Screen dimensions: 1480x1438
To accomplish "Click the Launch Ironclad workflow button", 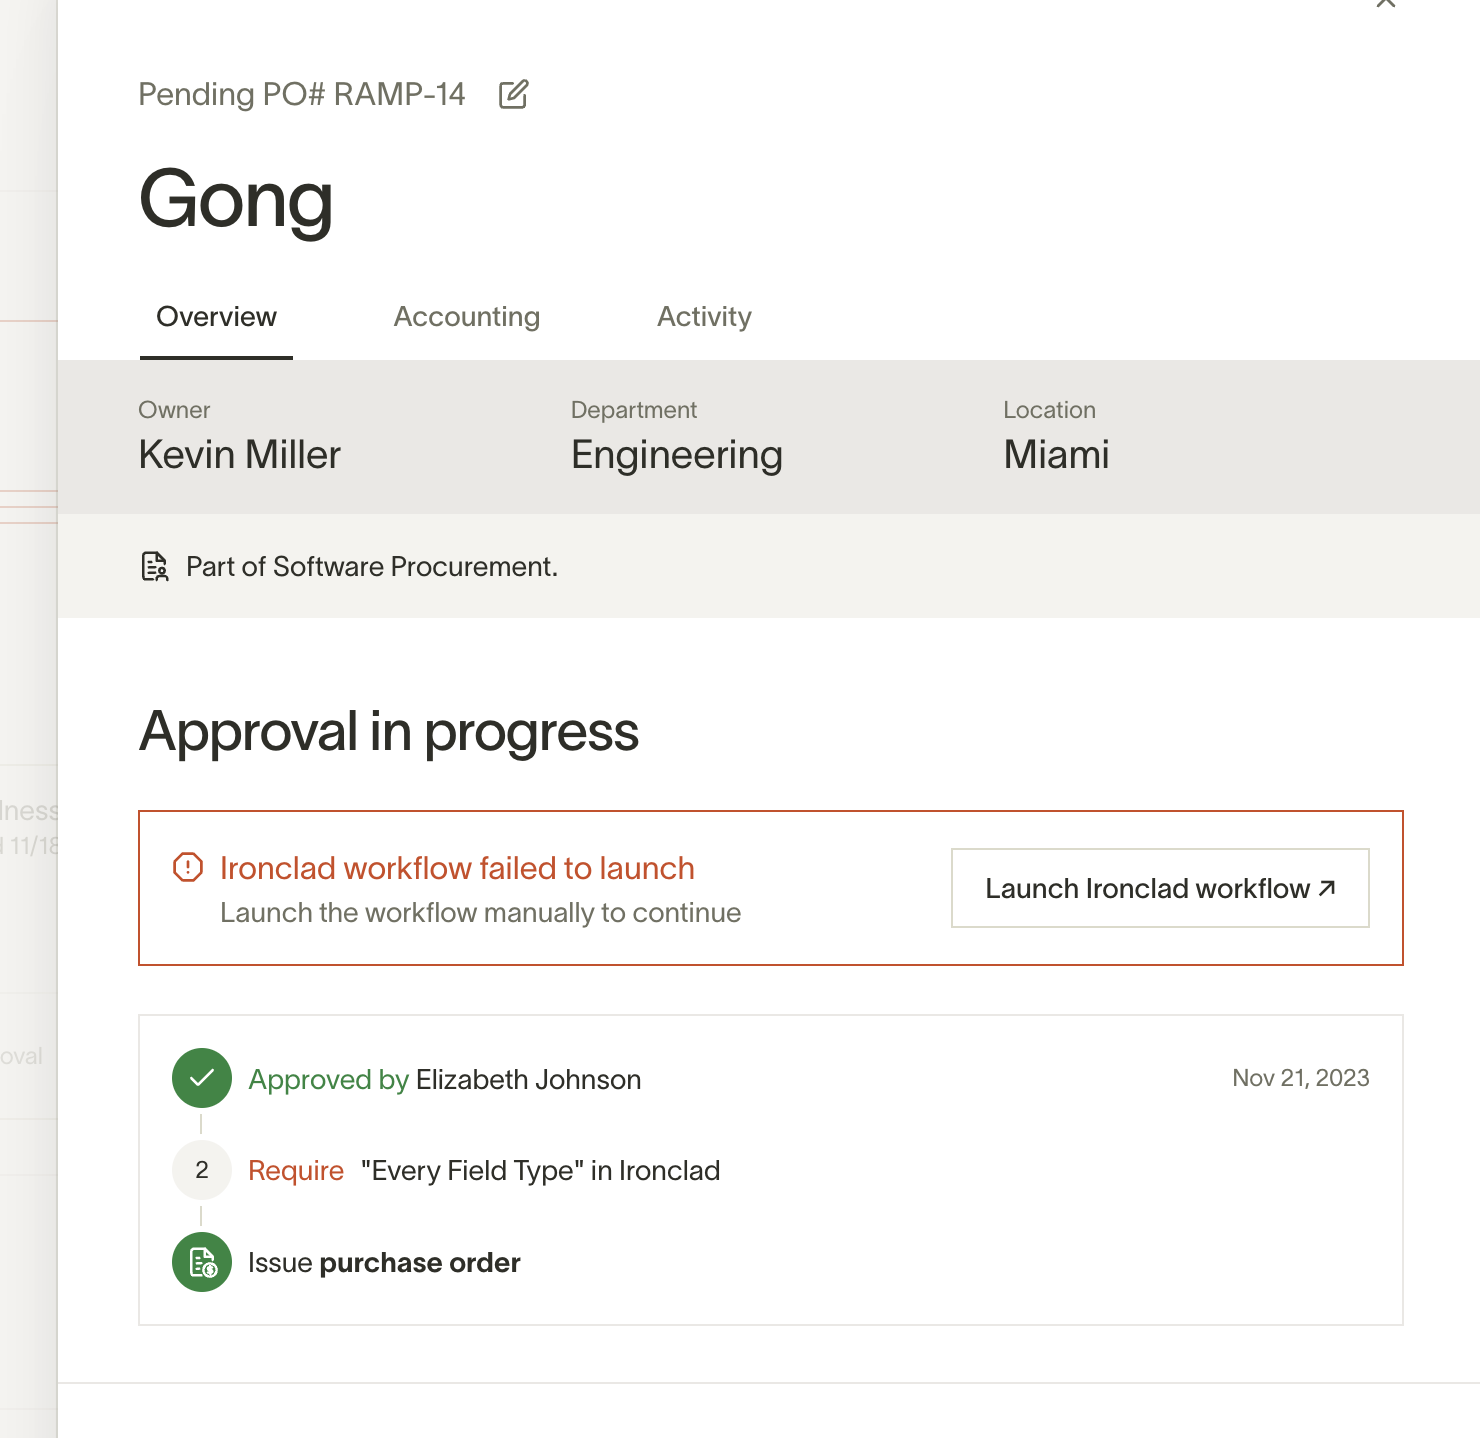I will (1160, 888).
